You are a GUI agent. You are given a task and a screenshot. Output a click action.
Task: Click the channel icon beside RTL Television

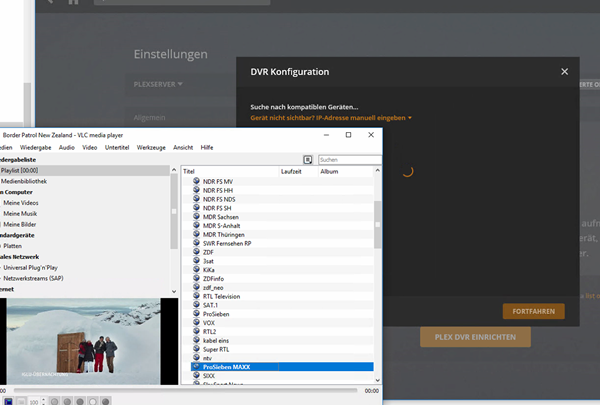click(x=196, y=296)
